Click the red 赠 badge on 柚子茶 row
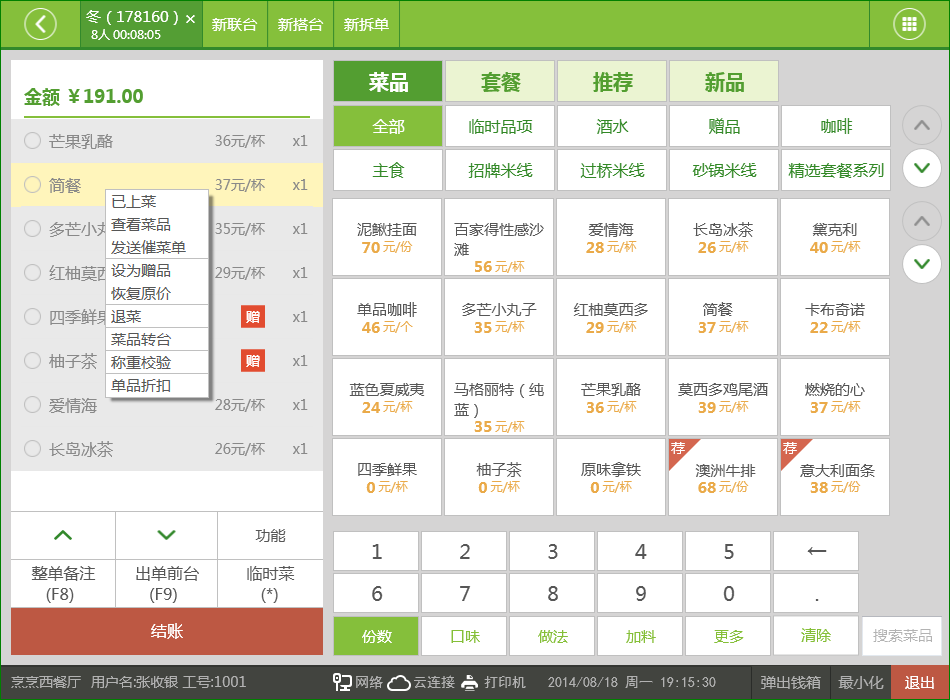 [x=253, y=361]
